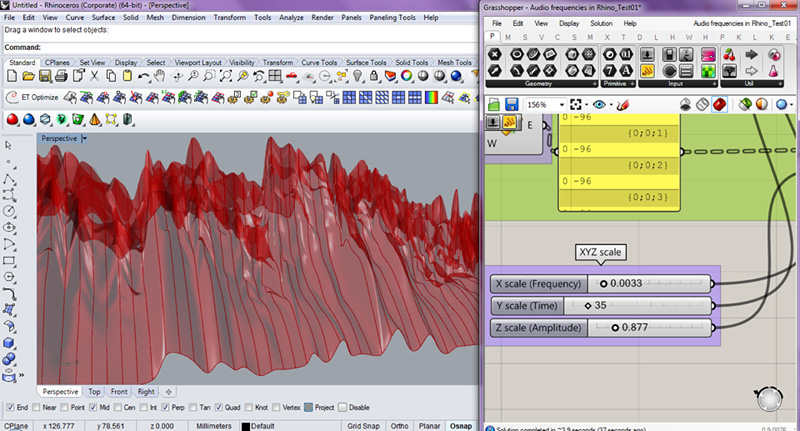This screenshot has width=800, height=431.
Task: Open the Grasshopper eye views dropdown arrow
Action: (611, 105)
